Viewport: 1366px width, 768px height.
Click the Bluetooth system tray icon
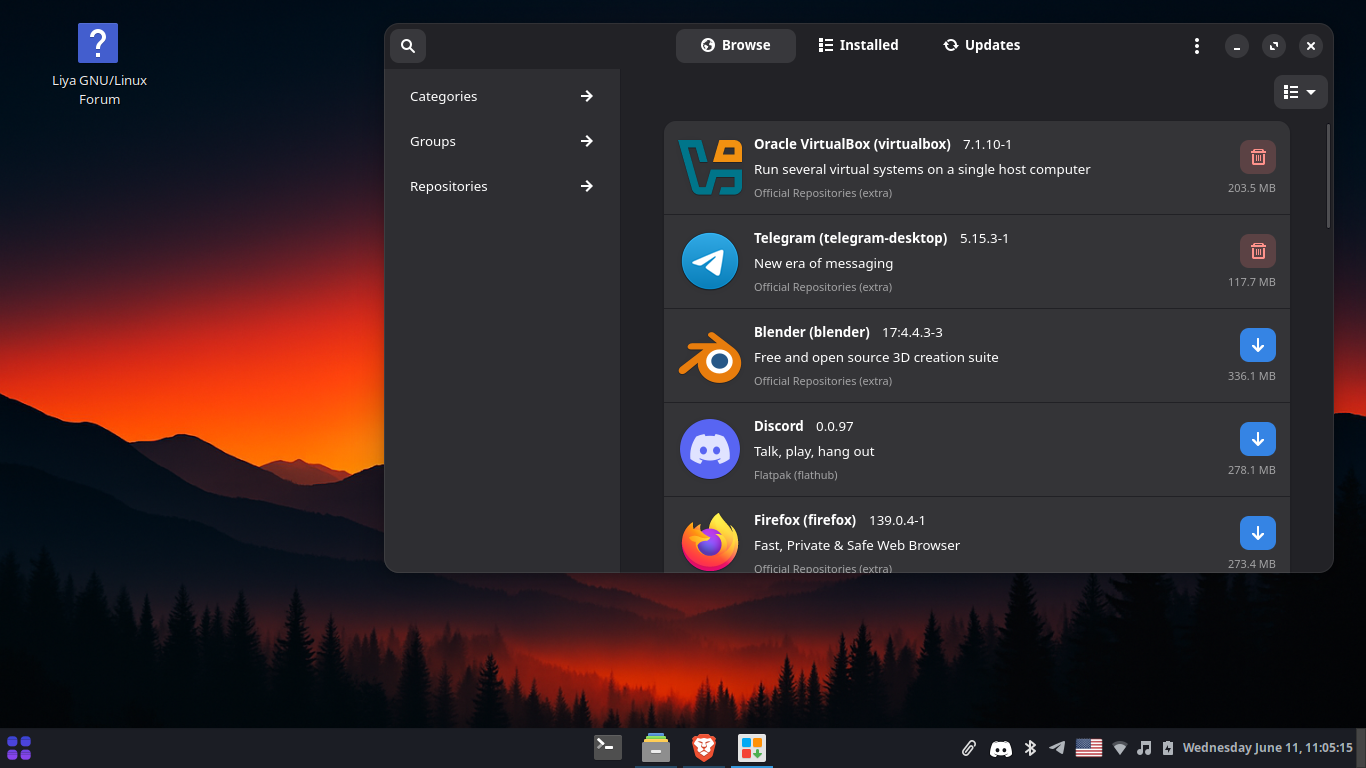coord(1030,747)
